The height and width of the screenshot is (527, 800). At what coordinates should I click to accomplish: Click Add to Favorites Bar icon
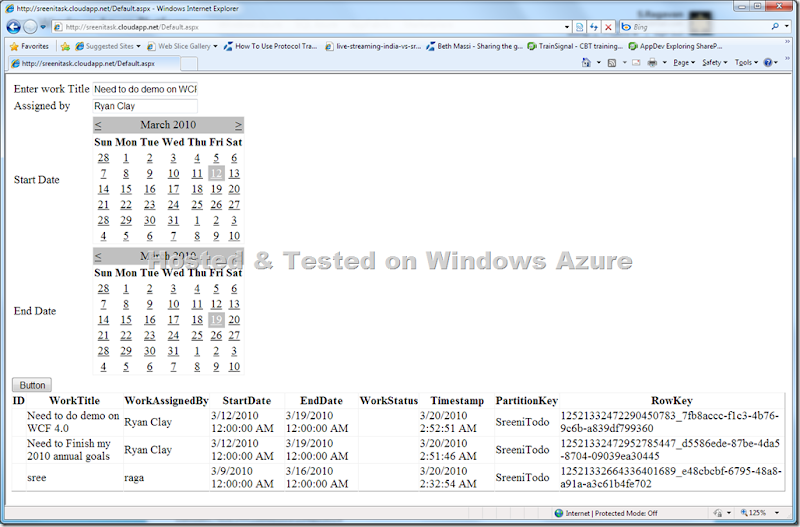[65, 46]
